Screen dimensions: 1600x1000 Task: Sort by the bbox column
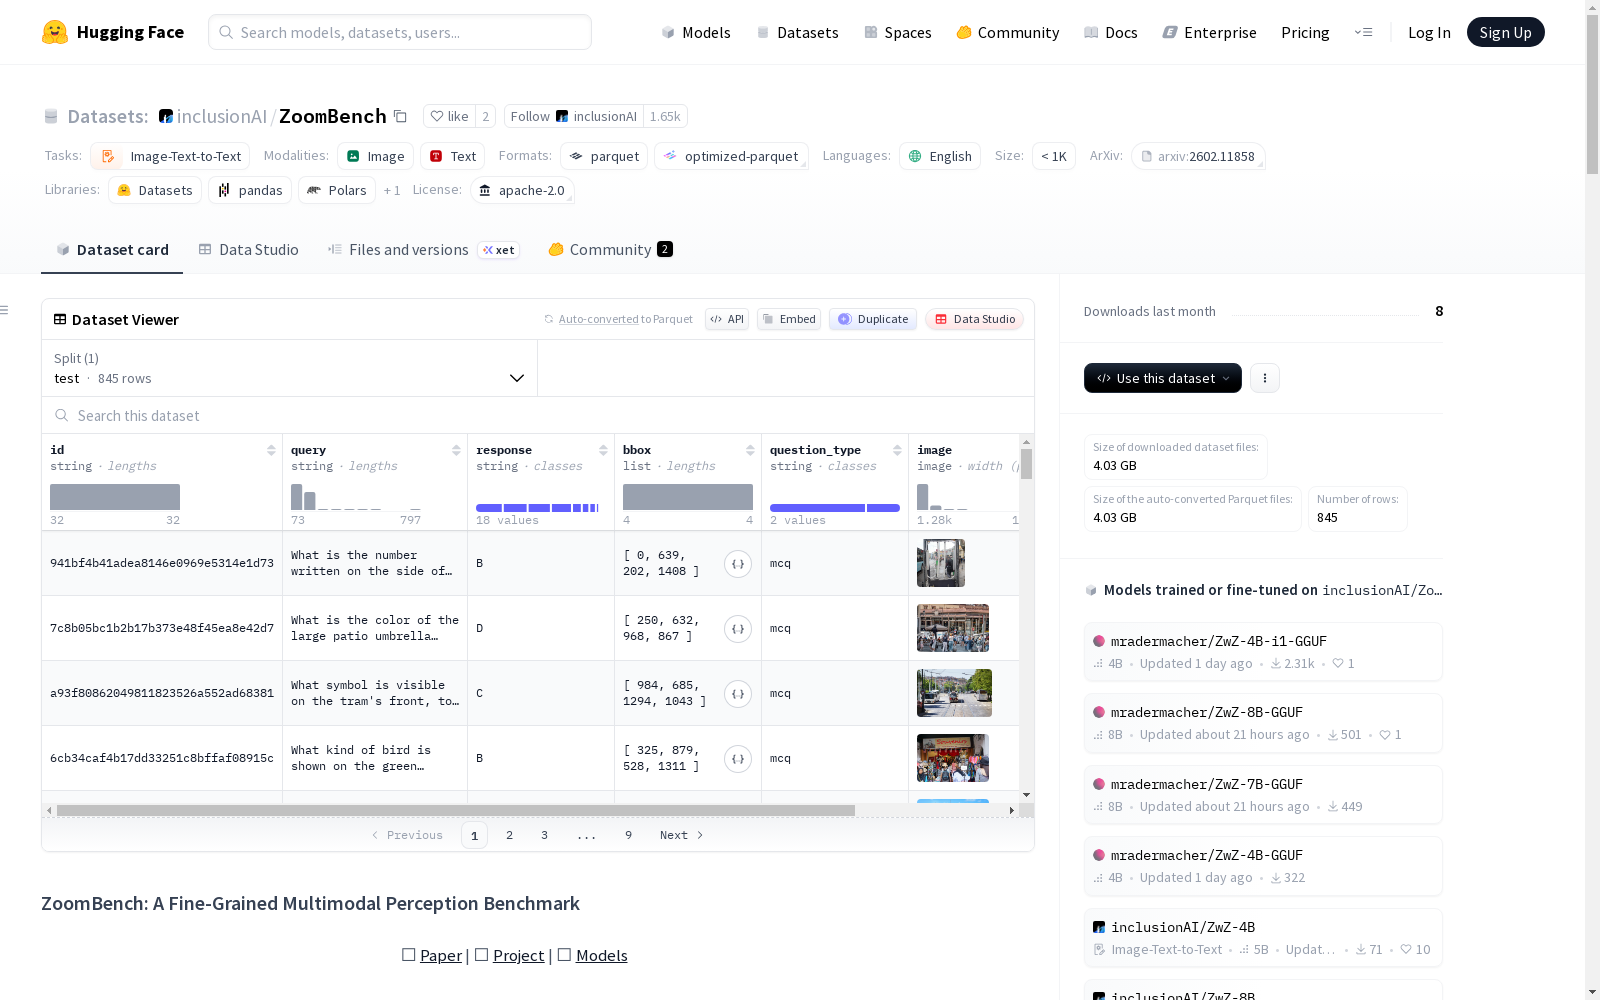(x=750, y=450)
